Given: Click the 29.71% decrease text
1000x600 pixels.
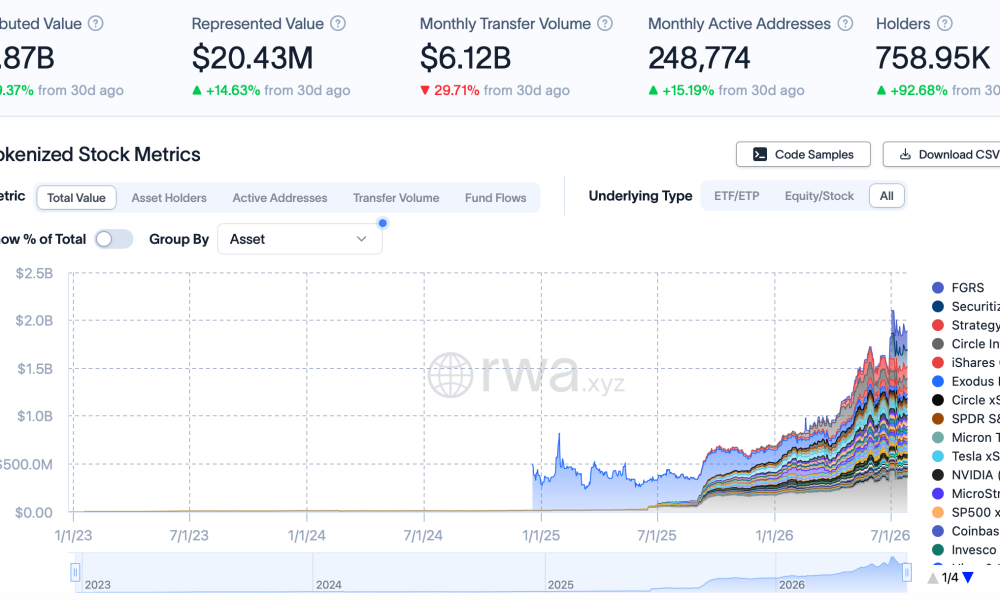Looking at the screenshot, I should pos(457,91).
